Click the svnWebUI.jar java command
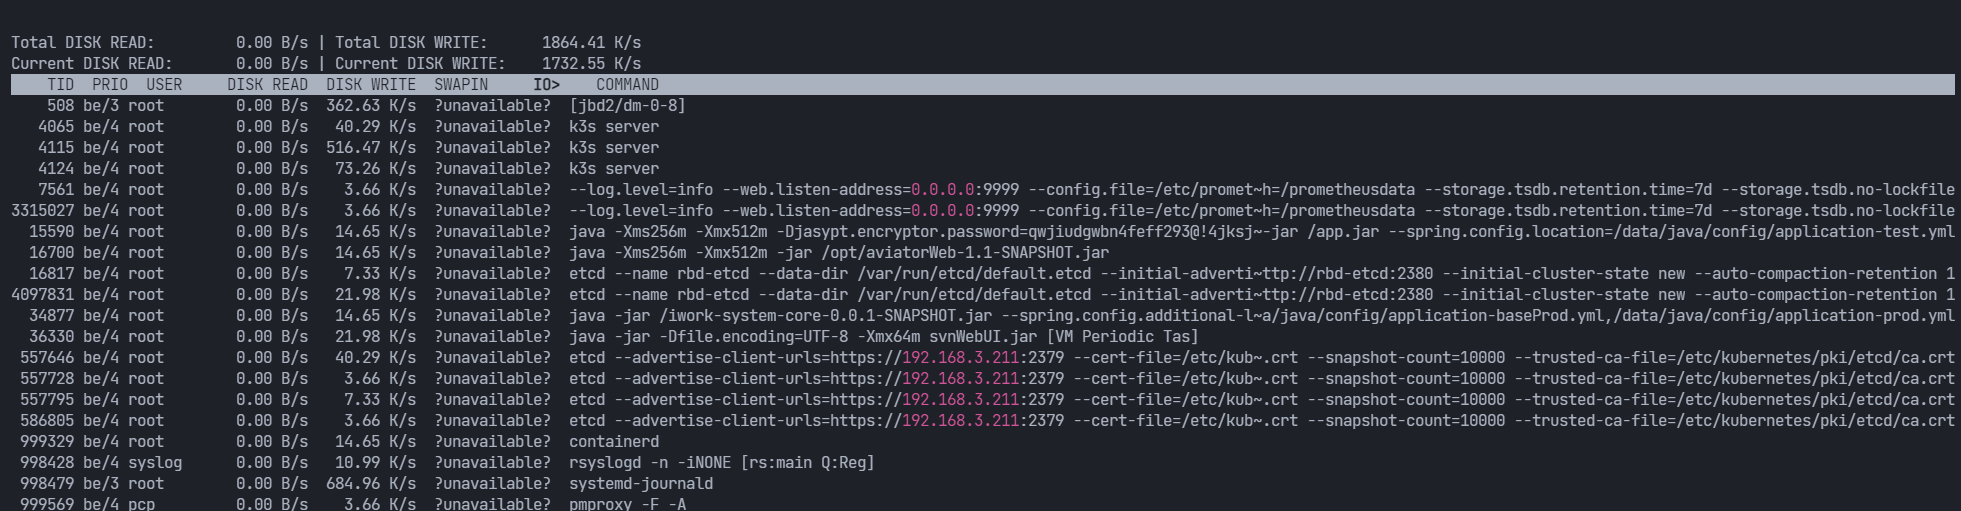 pyautogui.click(x=883, y=337)
